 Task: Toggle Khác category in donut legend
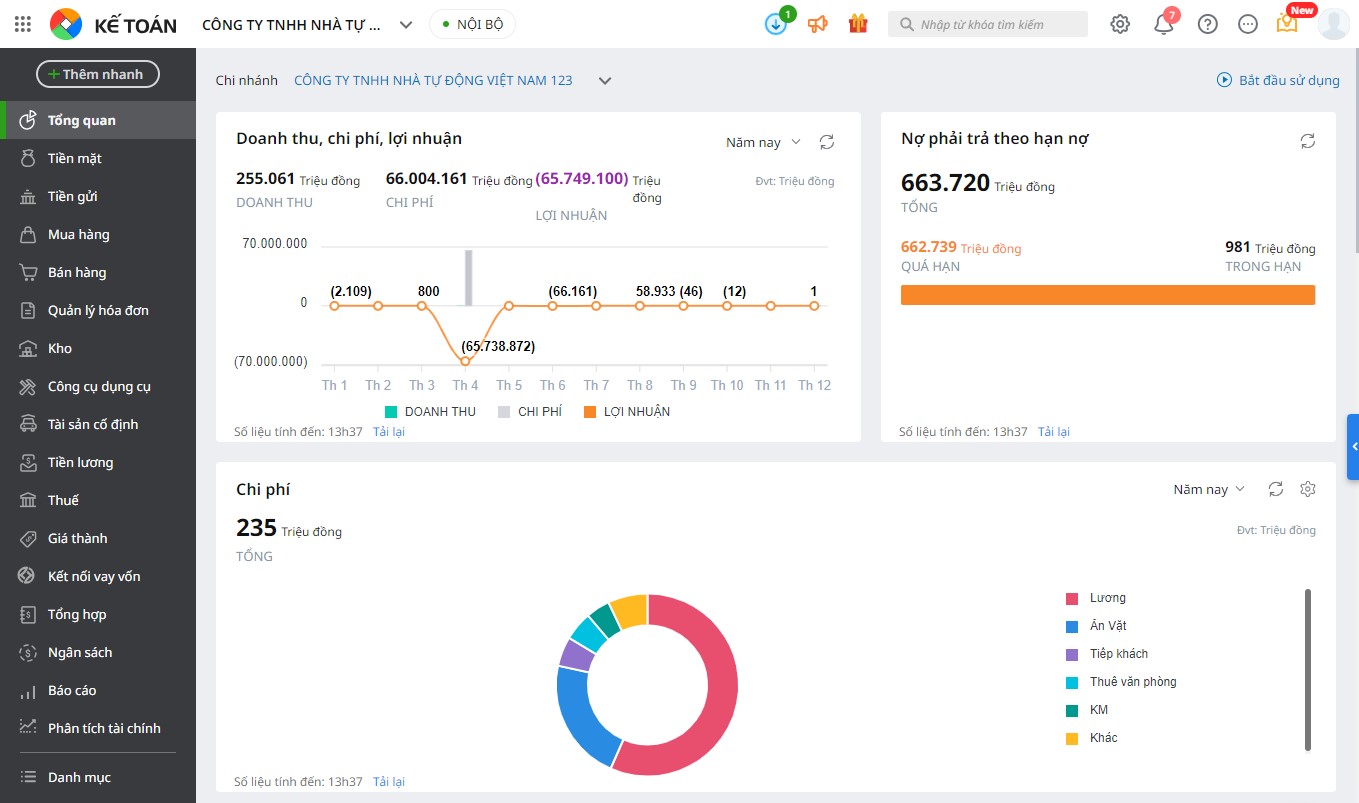point(1092,738)
